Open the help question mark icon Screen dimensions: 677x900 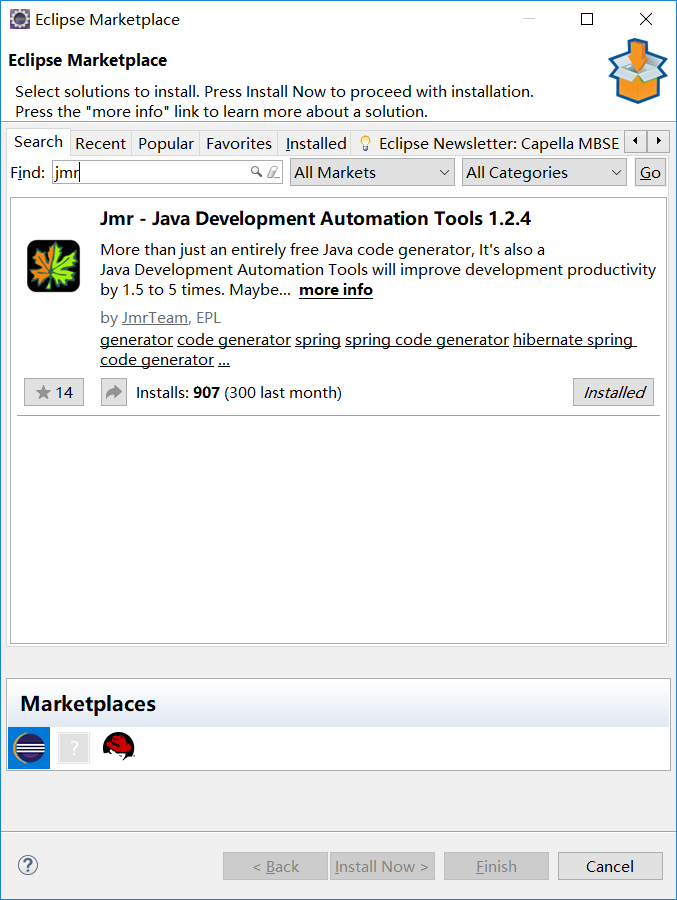point(28,865)
